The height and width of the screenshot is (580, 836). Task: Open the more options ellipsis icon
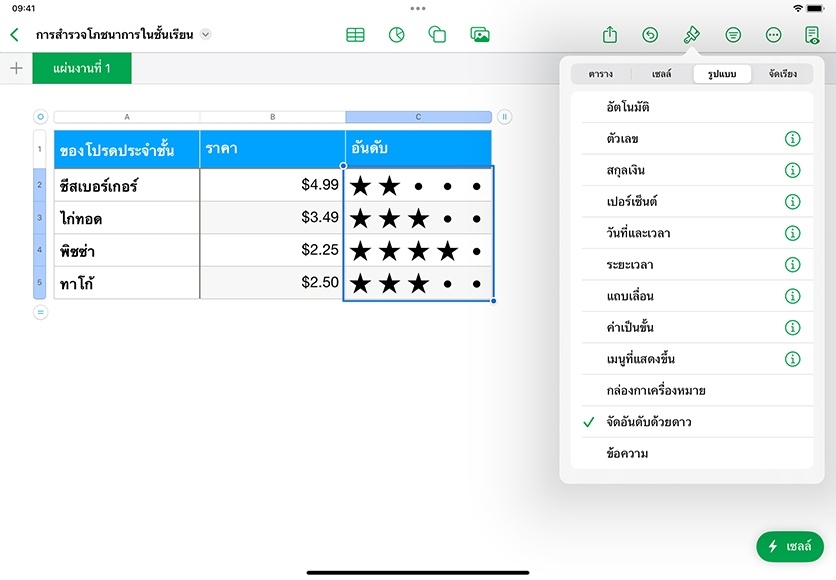773,35
